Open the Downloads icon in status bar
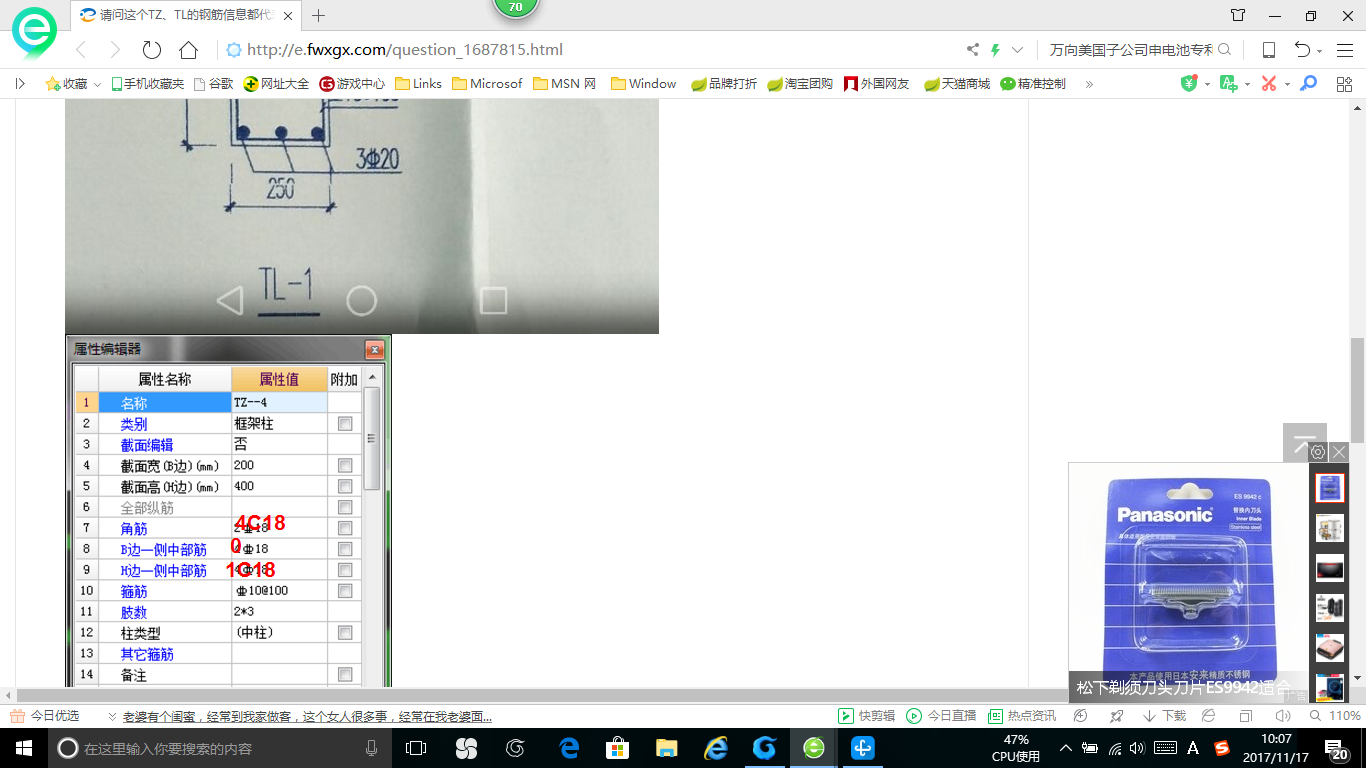 pos(1165,716)
